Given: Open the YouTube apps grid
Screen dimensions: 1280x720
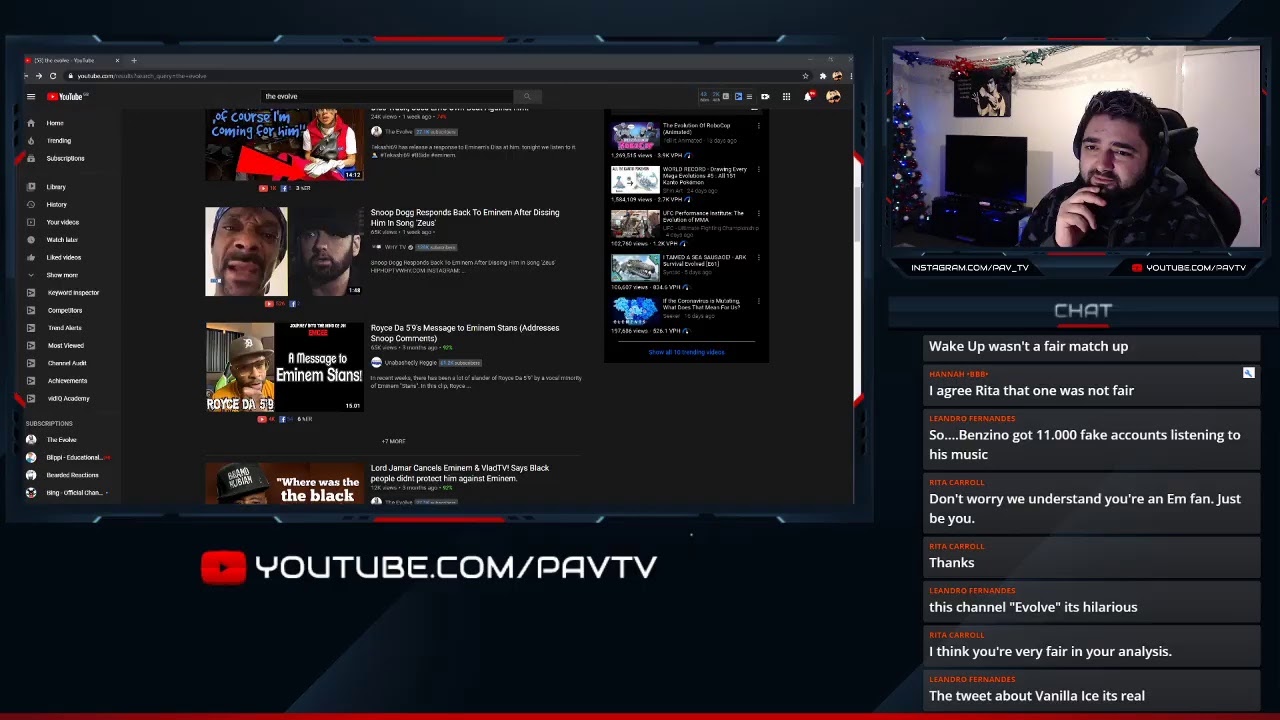Looking at the screenshot, I should click(x=786, y=97).
